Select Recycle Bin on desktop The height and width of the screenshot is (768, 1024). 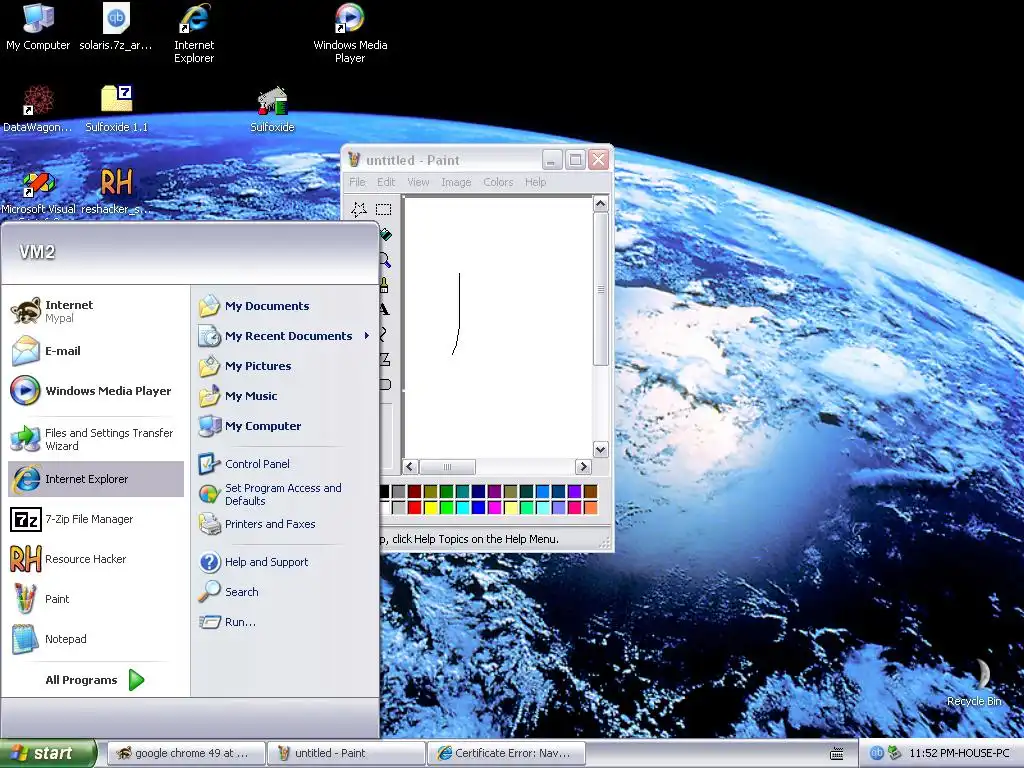click(x=975, y=682)
